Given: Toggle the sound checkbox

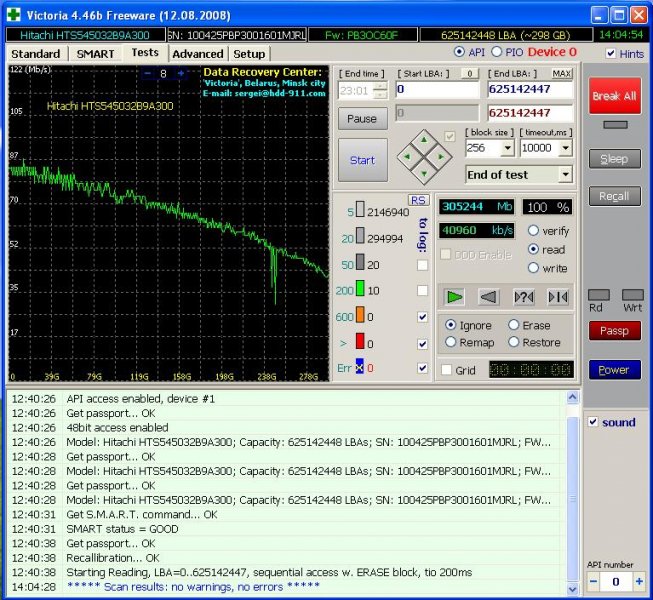Looking at the screenshot, I should click(591, 422).
